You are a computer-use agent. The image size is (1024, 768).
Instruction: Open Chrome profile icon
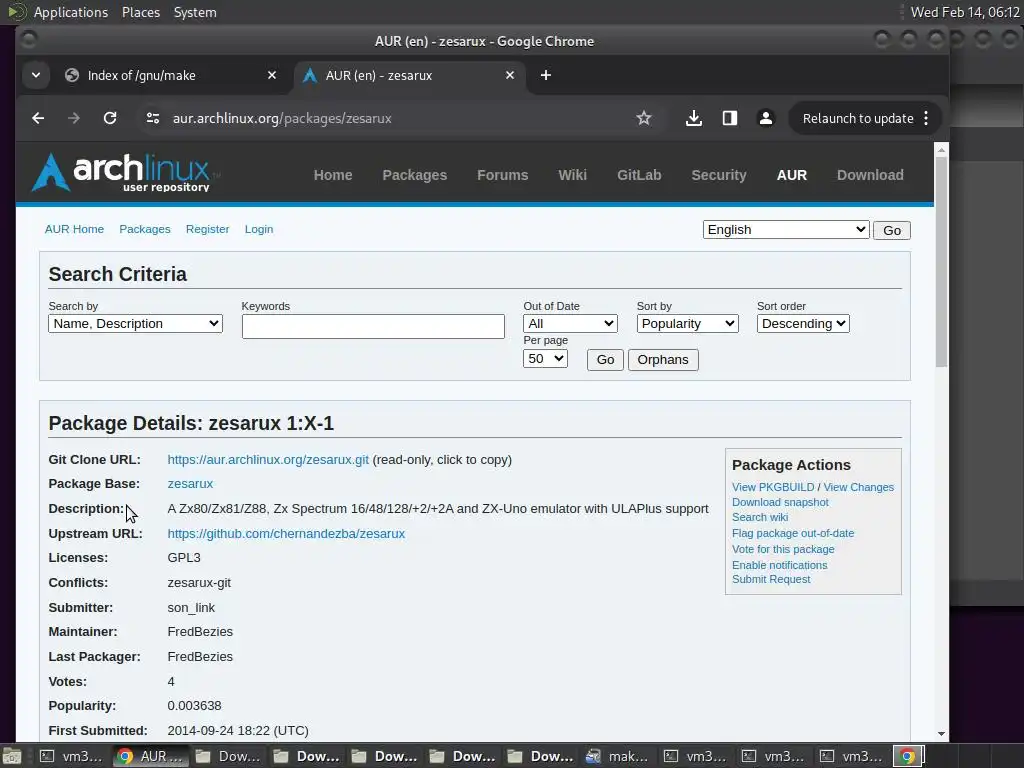click(x=765, y=118)
